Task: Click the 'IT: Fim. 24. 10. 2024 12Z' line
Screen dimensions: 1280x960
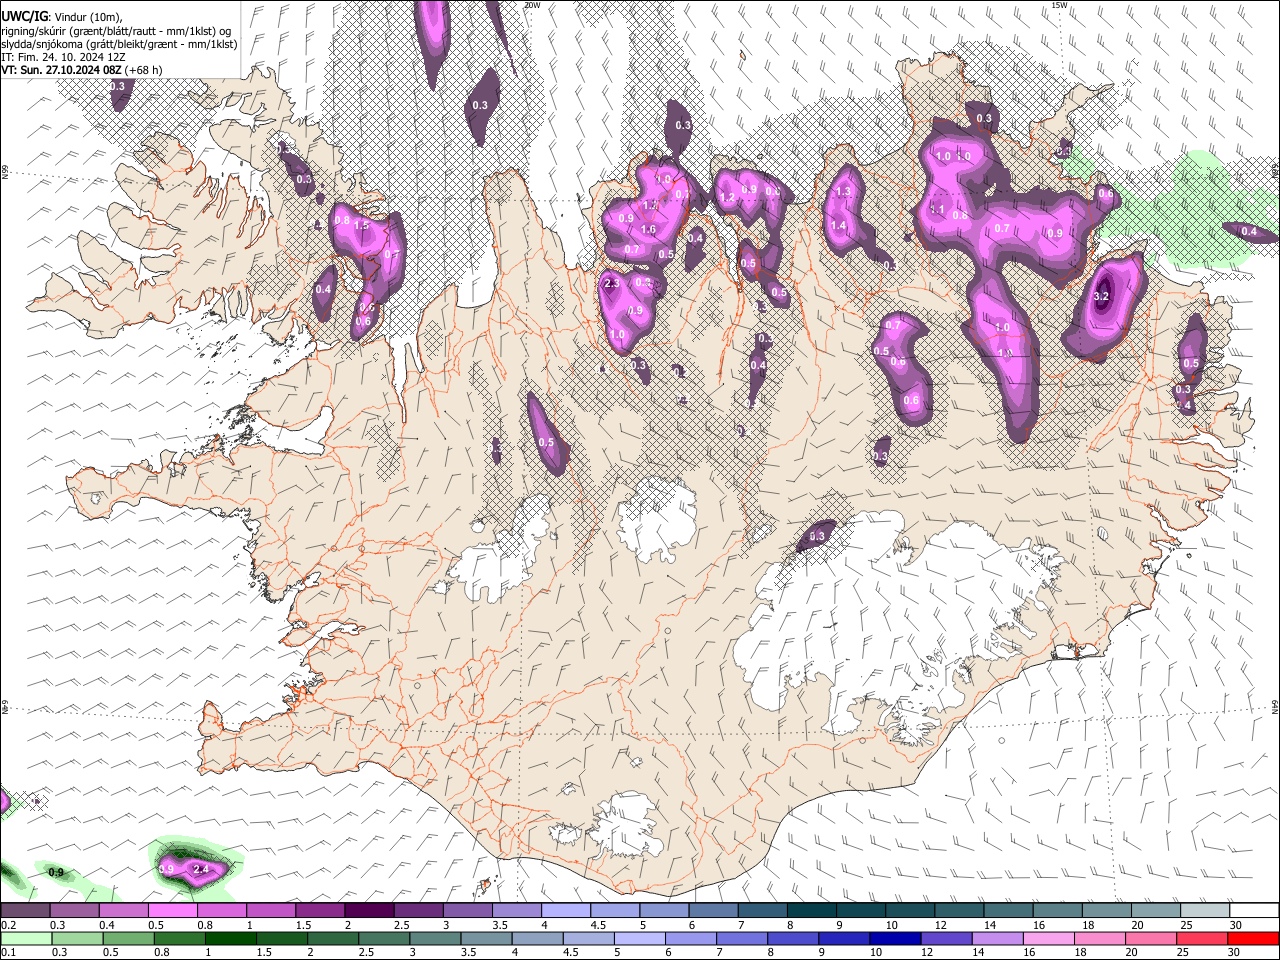Action: tap(65, 57)
